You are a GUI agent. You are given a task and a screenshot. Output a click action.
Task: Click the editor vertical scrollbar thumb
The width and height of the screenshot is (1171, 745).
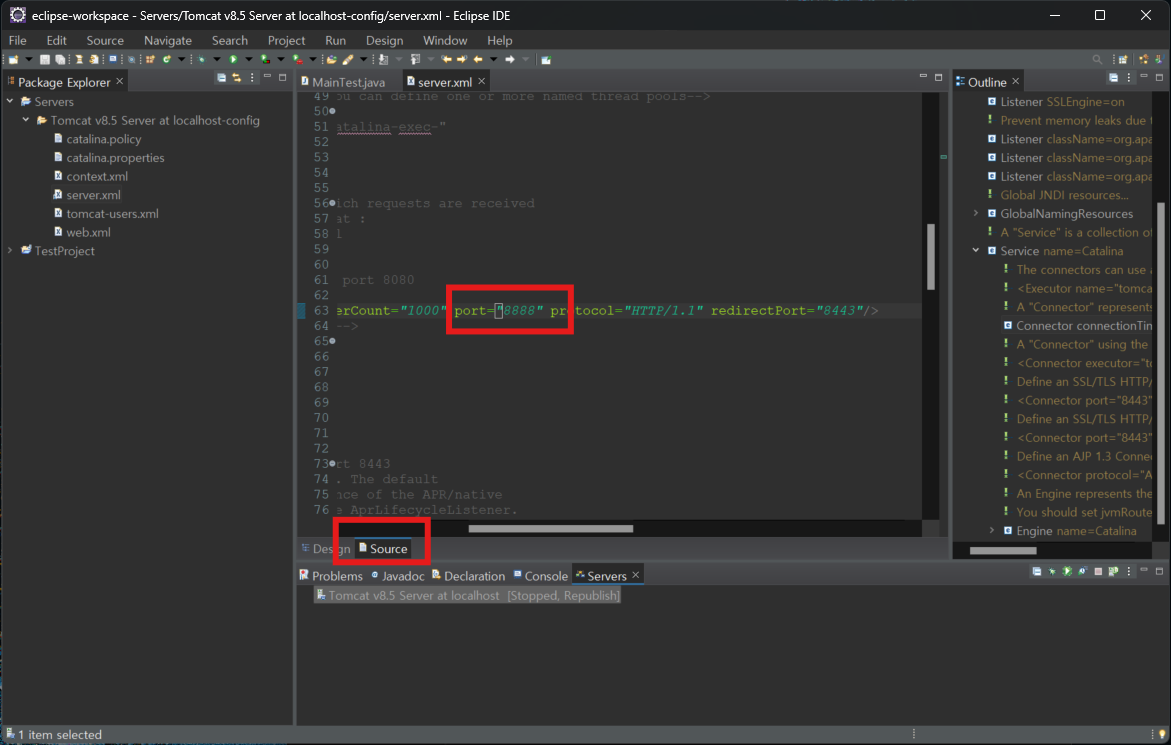931,256
